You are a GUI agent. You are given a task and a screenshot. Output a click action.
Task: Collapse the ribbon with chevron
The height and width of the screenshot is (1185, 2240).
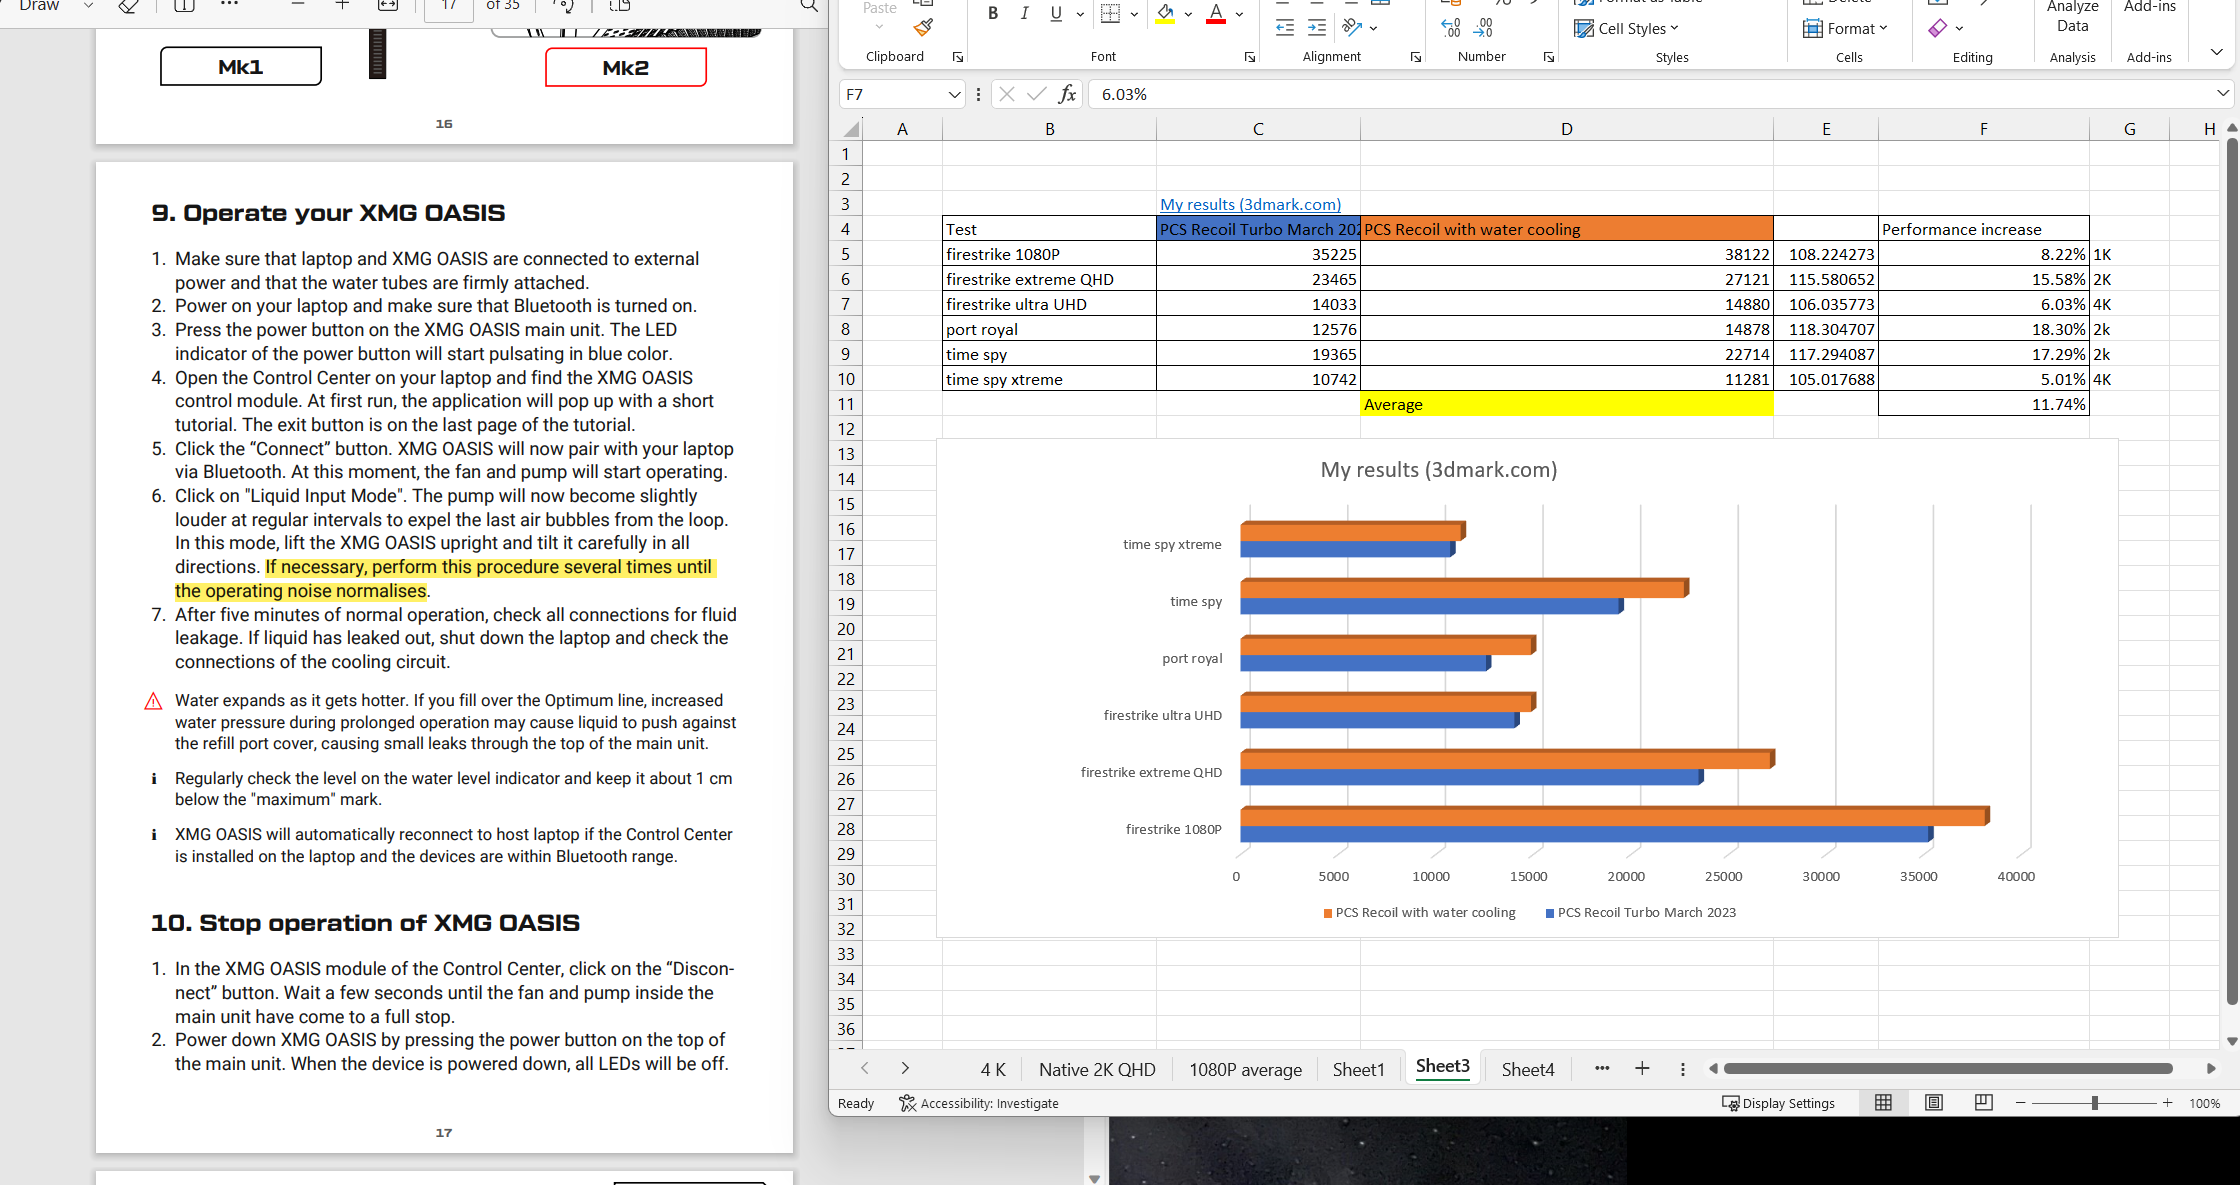(2216, 52)
